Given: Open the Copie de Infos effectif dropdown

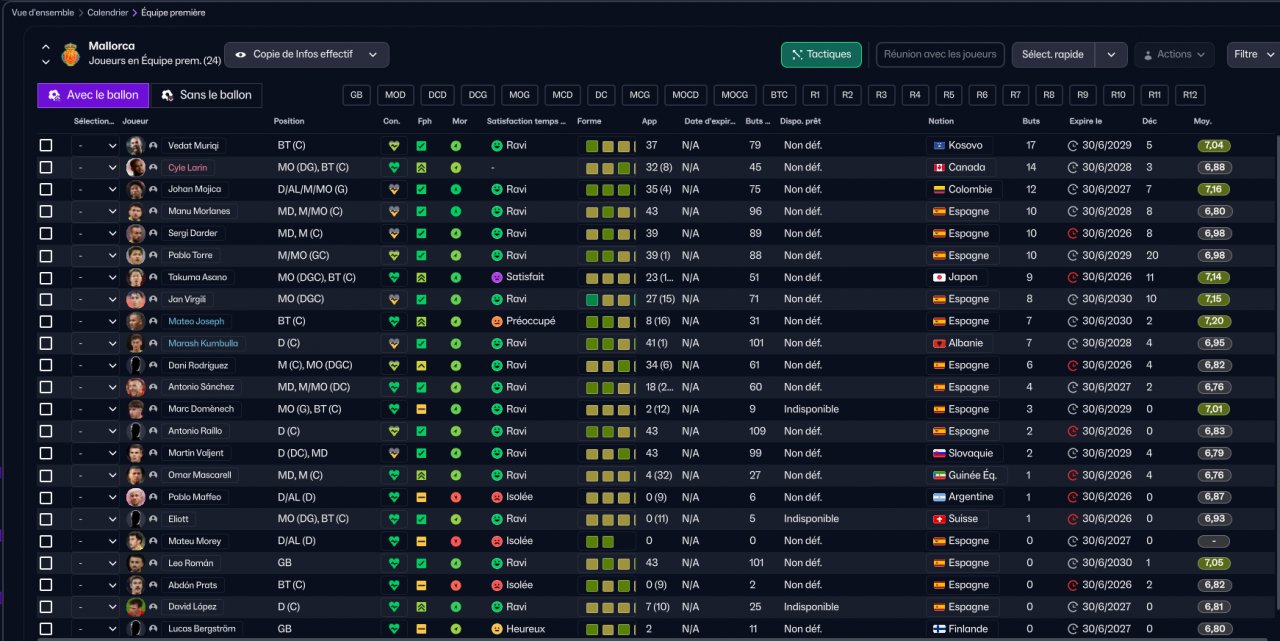Looking at the screenshot, I should point(307,55).
